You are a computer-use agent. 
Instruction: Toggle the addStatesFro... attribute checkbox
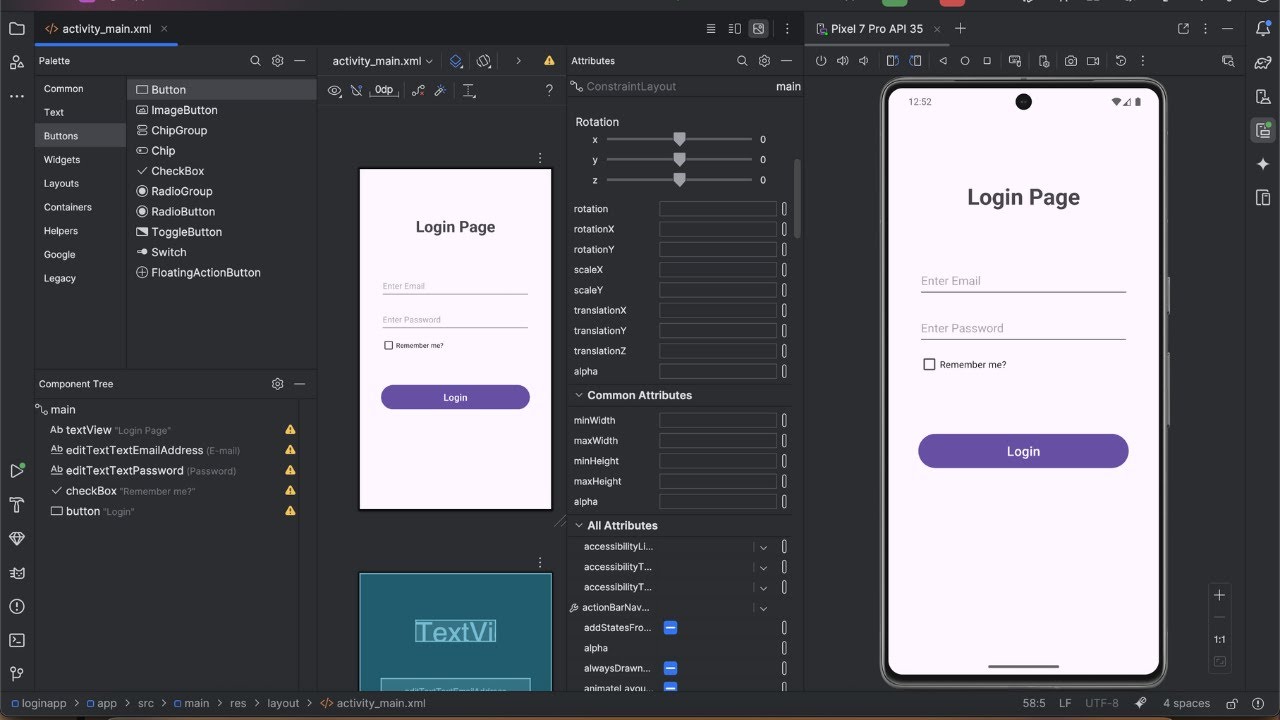tap(671, 627)
